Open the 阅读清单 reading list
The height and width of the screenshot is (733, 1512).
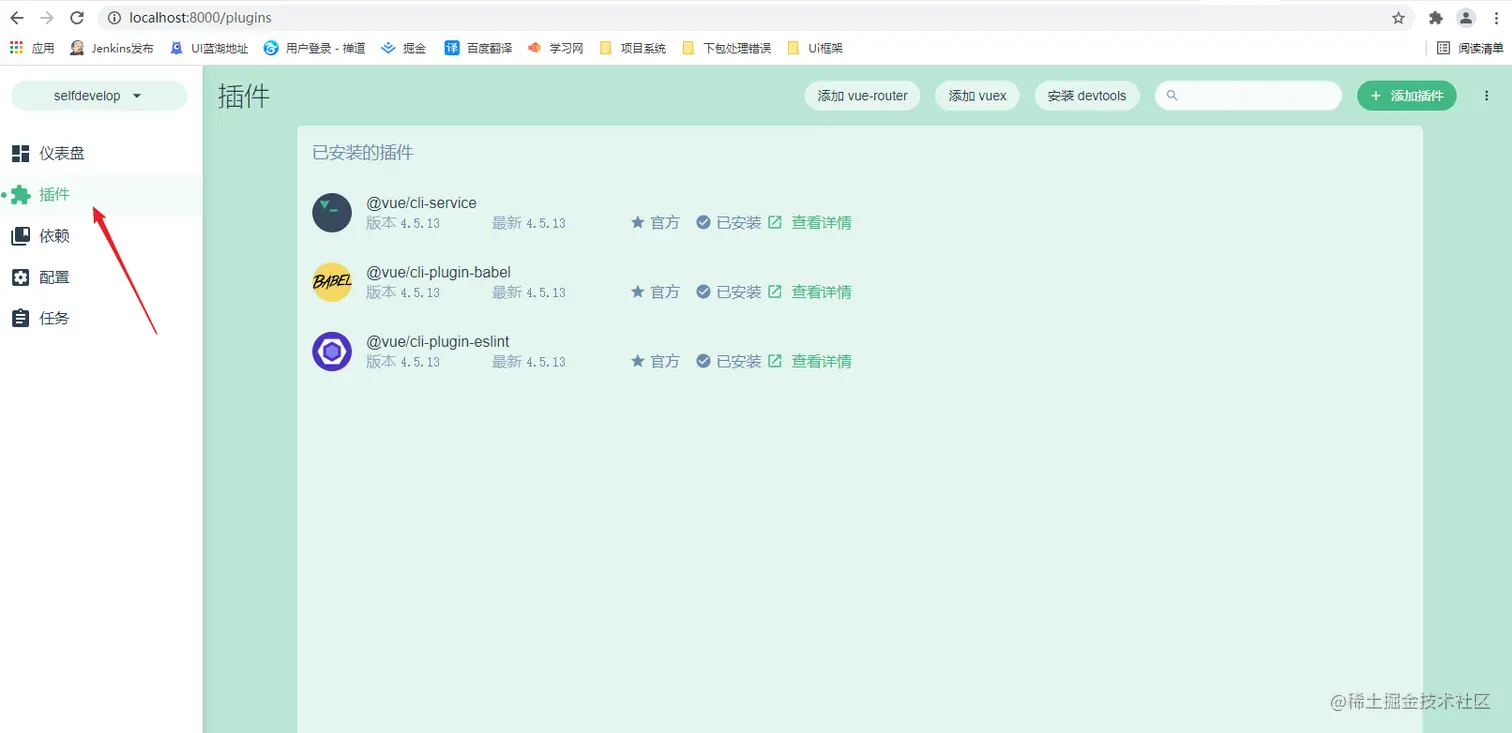tap(1470, 48)
